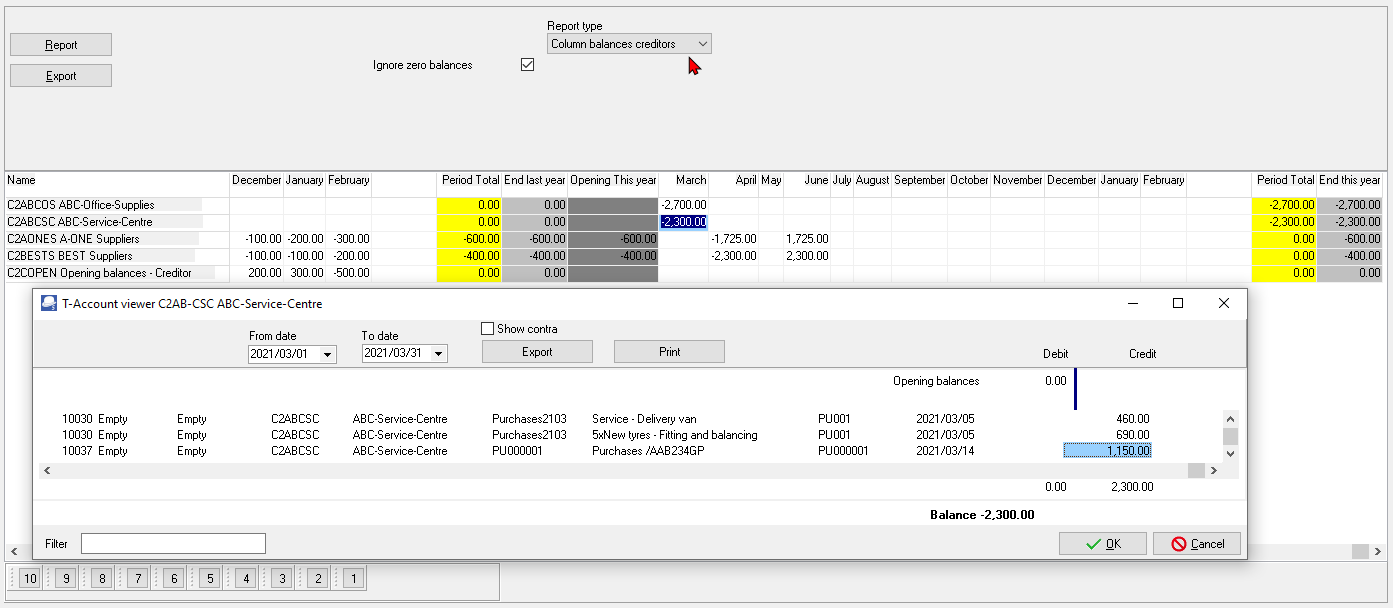Maximize the T-Account viewer window
This screenshot has height=608, width=1393.
click(1178, 303)
